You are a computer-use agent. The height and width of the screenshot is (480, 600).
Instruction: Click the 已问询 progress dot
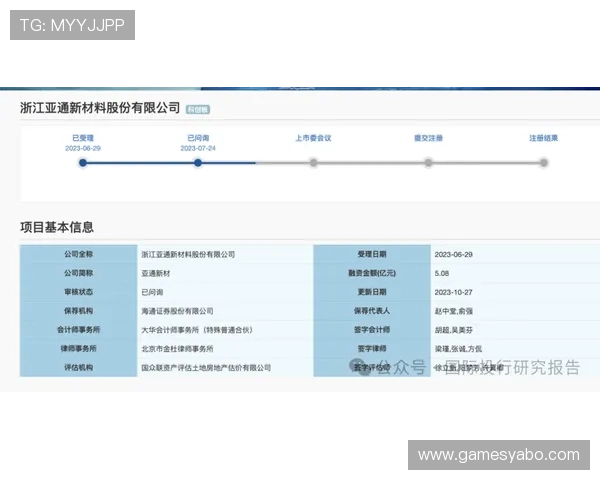tap(198, 163)
